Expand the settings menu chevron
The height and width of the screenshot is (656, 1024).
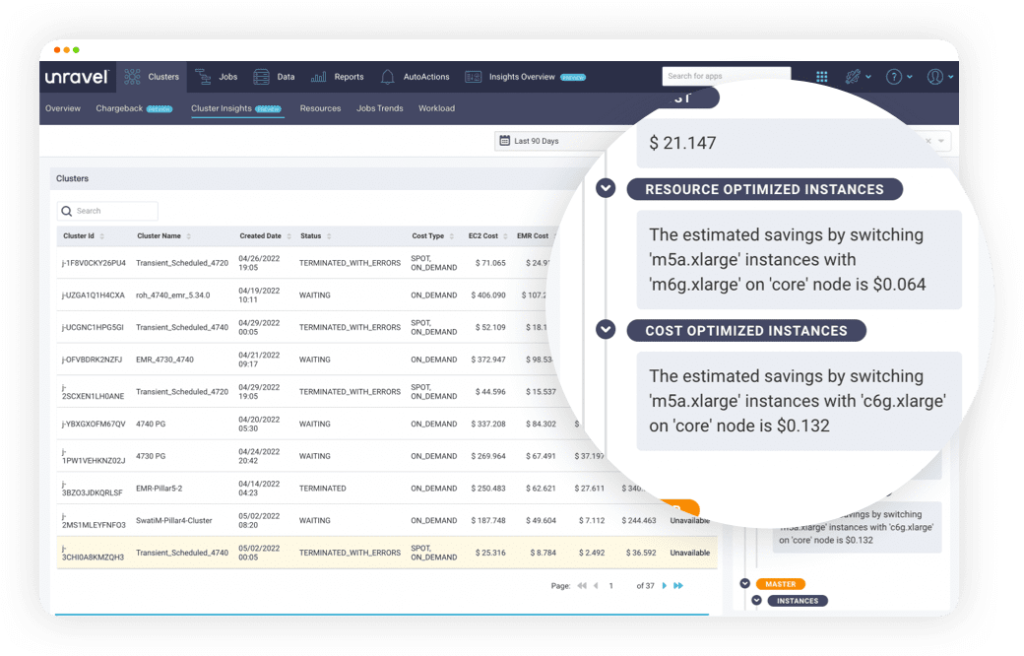[869, 77]
